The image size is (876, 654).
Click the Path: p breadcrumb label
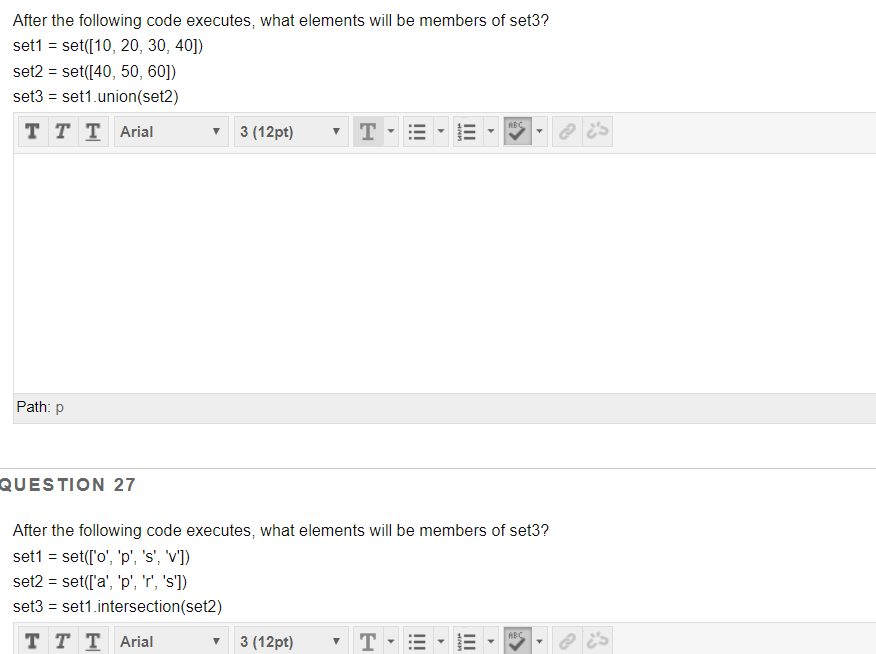pyautogui.click(x=38, y=407)
